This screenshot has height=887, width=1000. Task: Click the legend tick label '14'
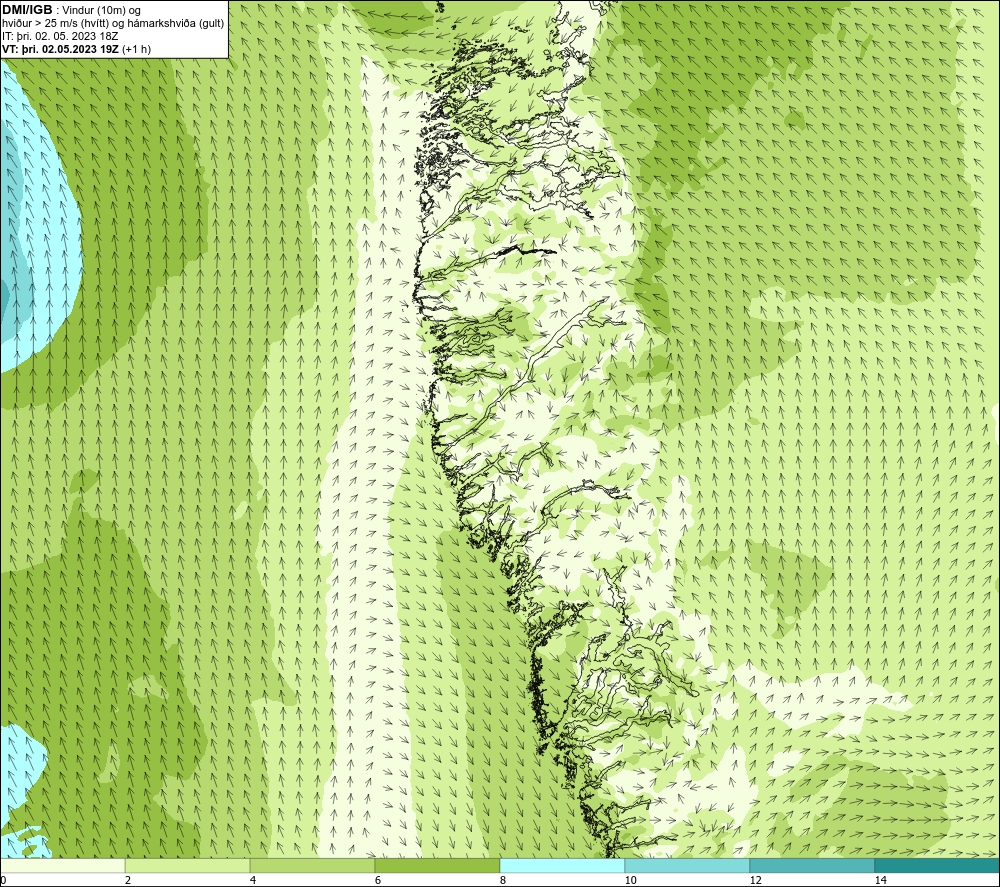[x=881, y=881]
